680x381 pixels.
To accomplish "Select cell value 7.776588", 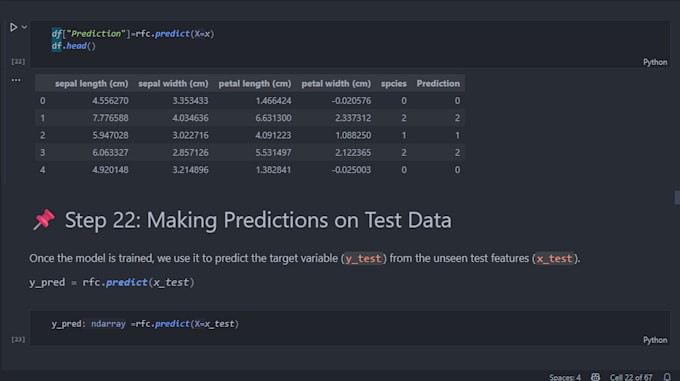I will [x=110, y=118].
